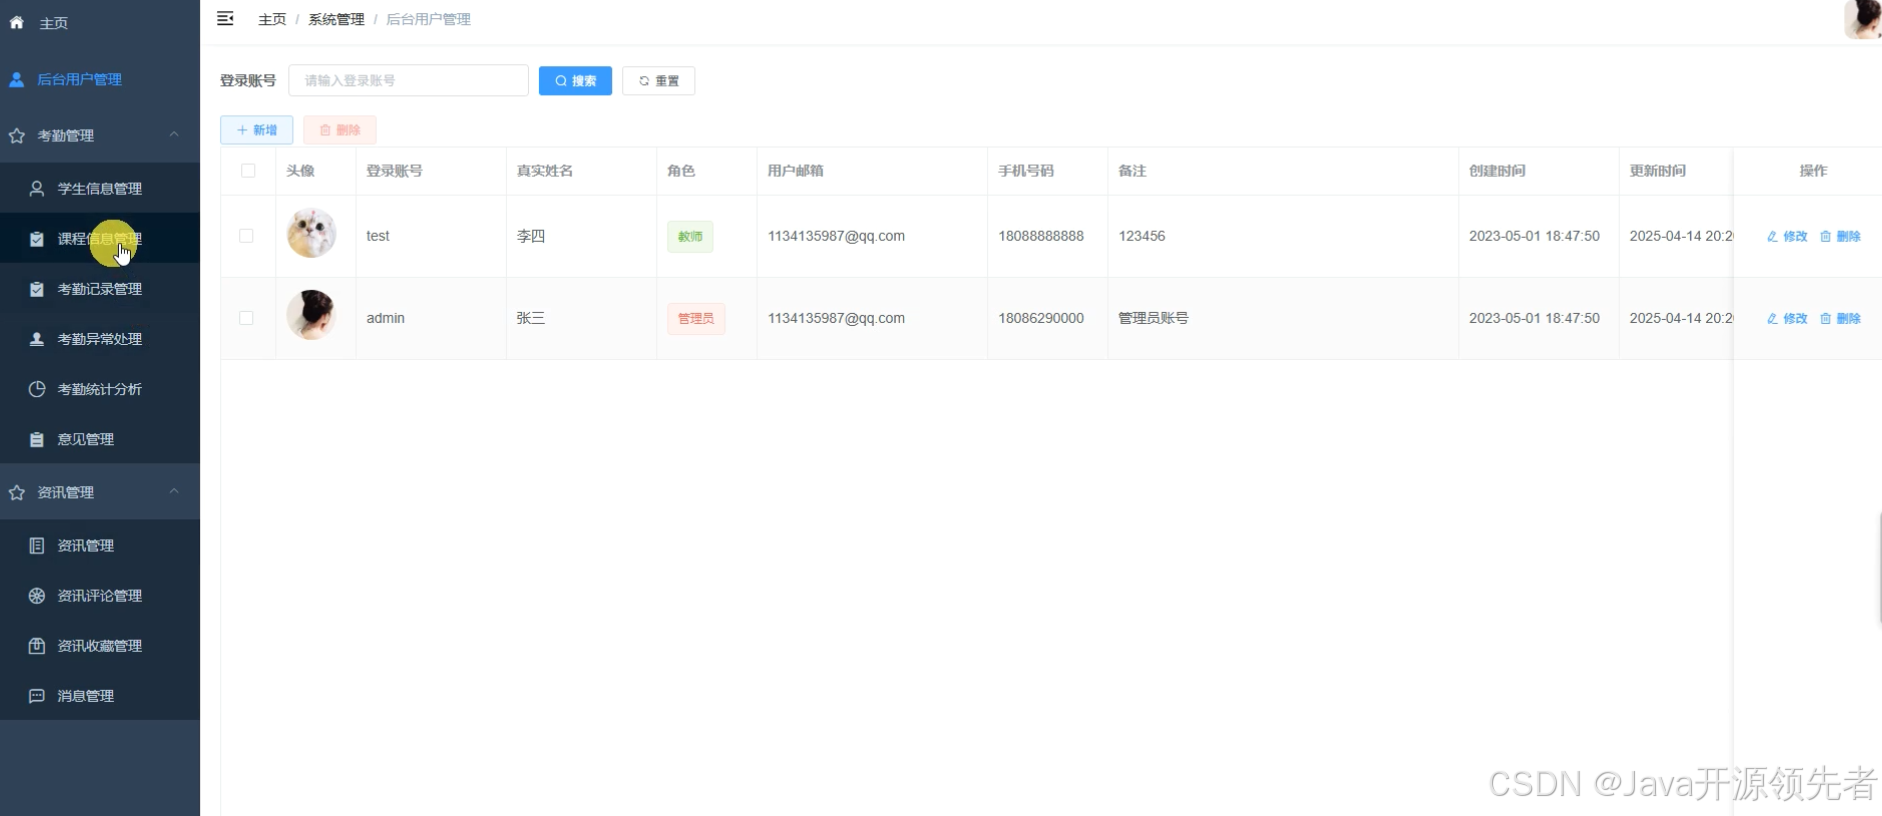Click the person icon beside 考勤异常处理

coord(37,339)
